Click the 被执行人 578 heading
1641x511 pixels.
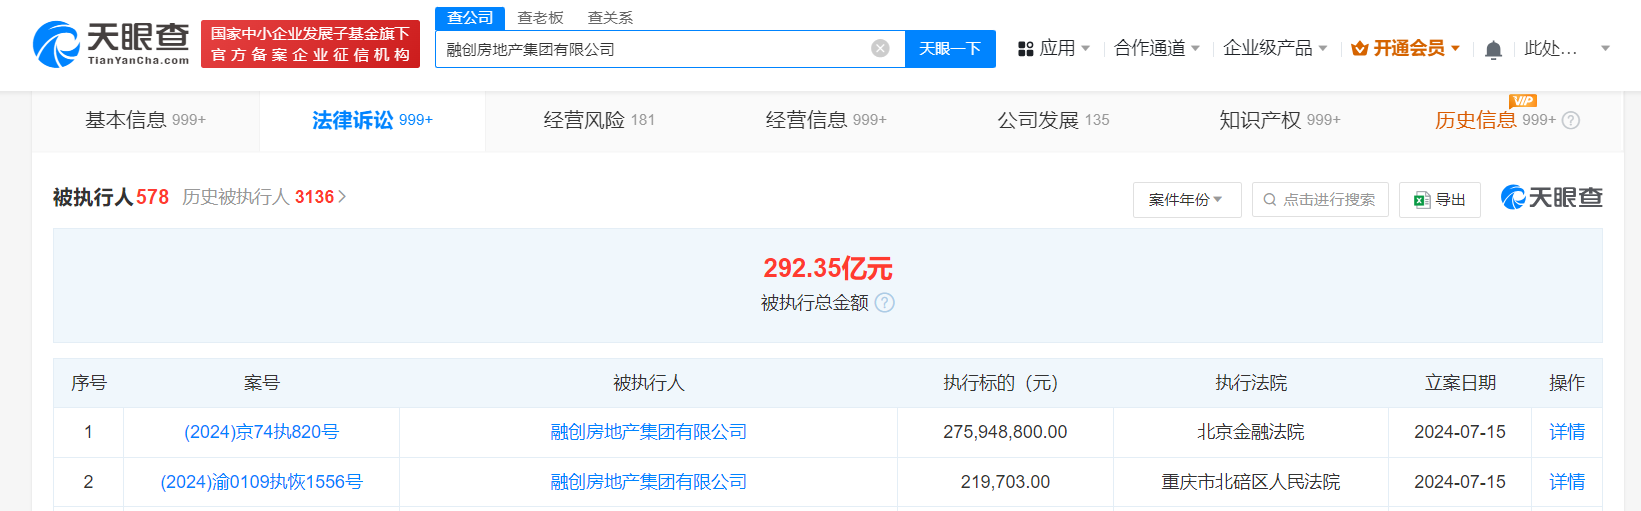click(x=110, y=197)
